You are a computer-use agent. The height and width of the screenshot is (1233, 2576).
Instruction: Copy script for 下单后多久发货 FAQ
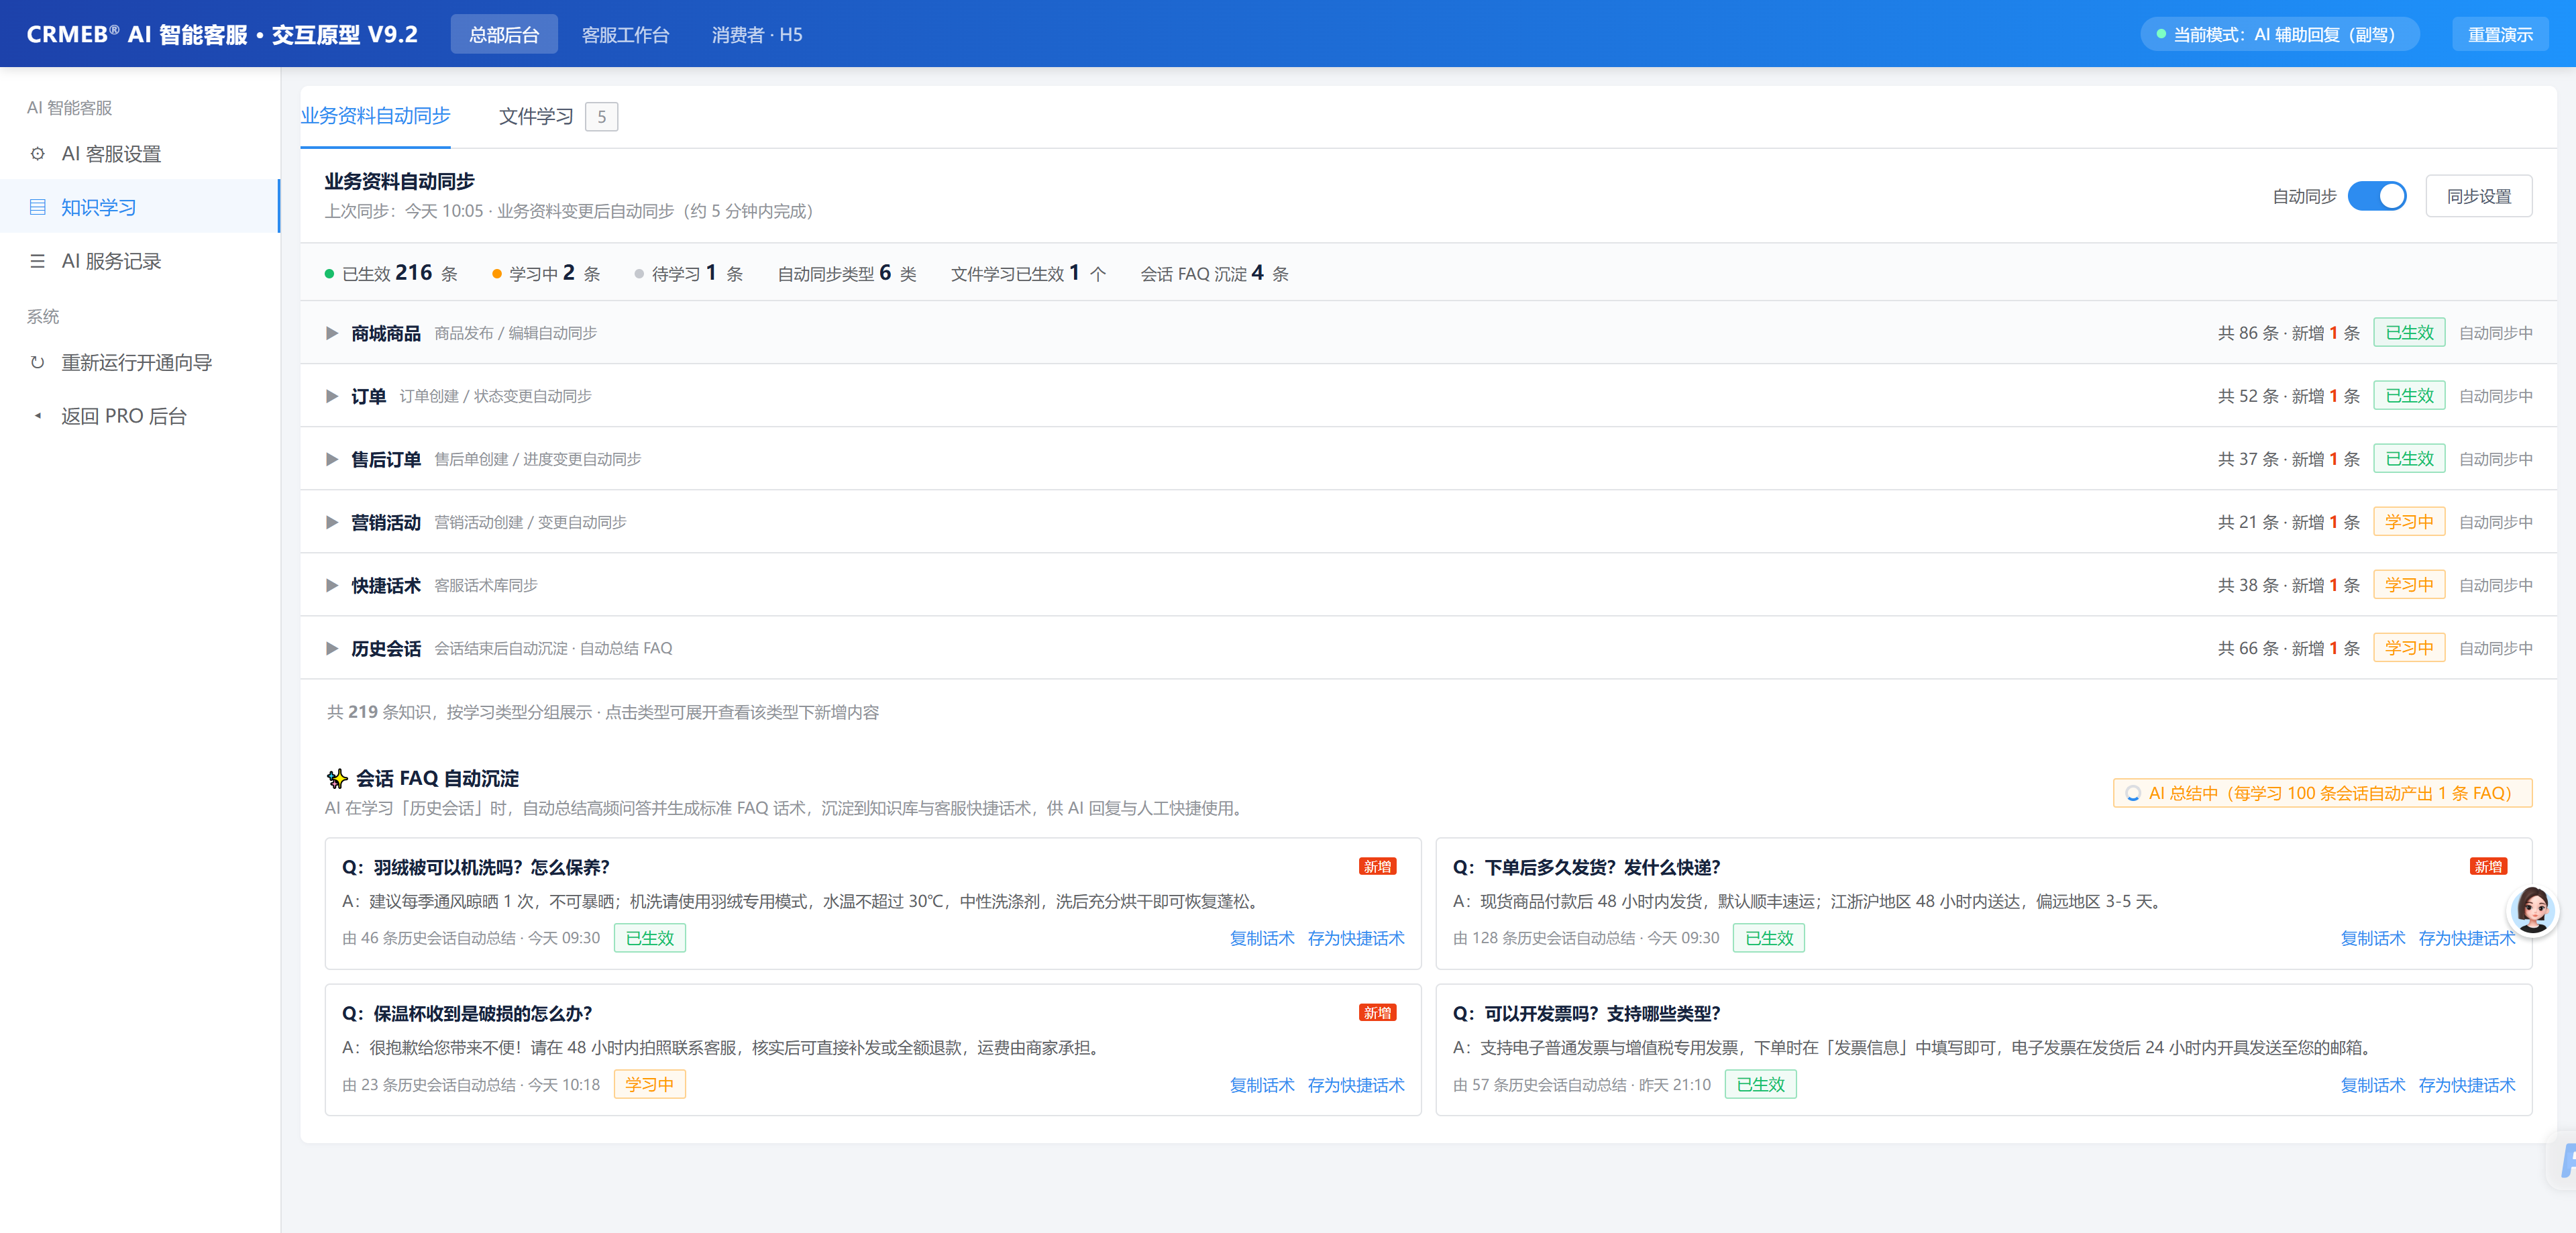tap(2372, 938)
